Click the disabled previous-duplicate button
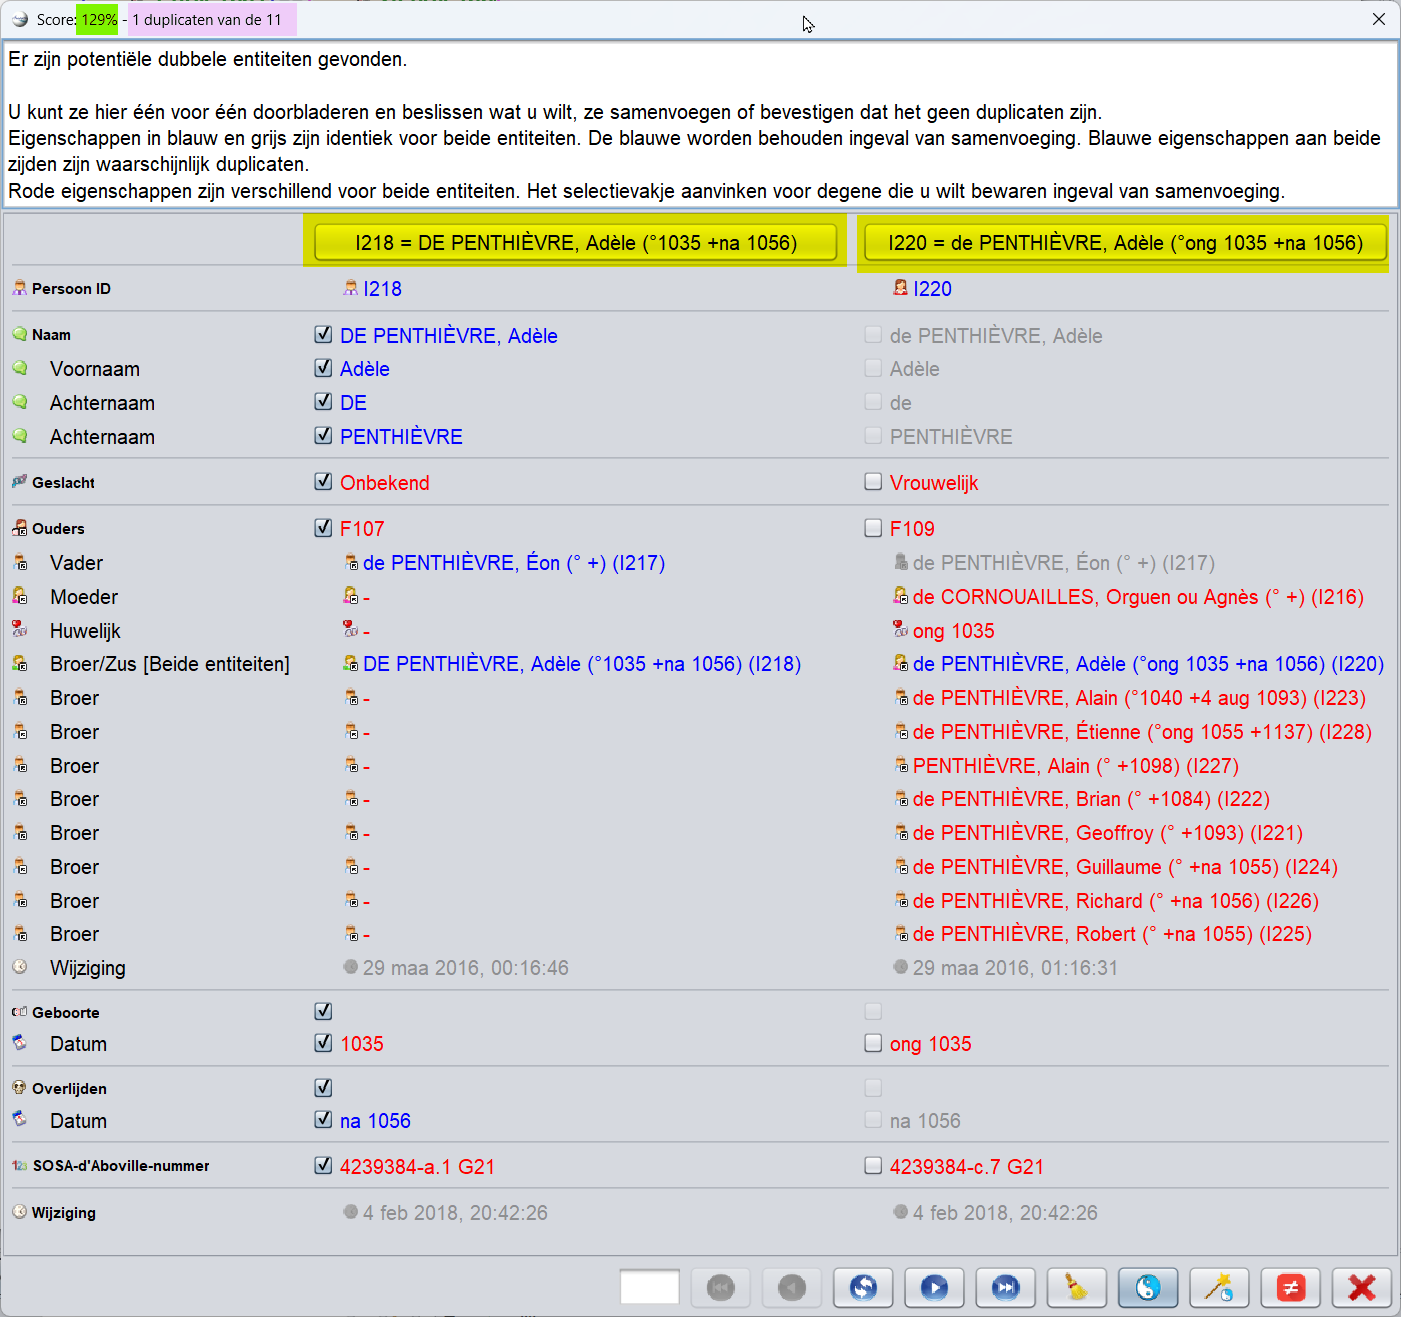The width and height of the screenshot is (1401, 1317). [x=792, y=1287]
